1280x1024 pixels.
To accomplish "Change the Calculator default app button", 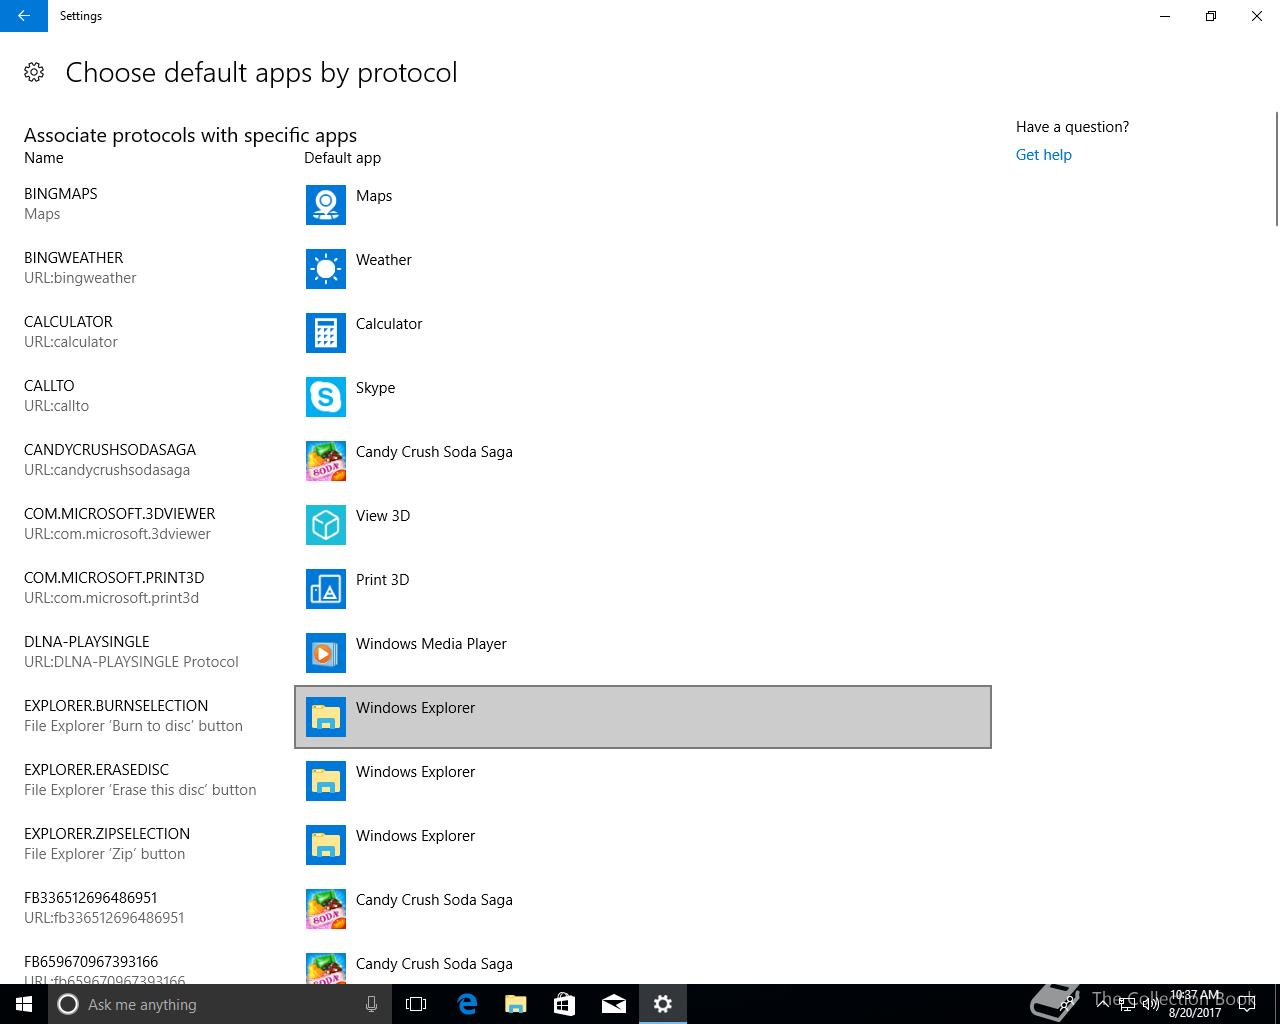I will [x=643, y=333].
